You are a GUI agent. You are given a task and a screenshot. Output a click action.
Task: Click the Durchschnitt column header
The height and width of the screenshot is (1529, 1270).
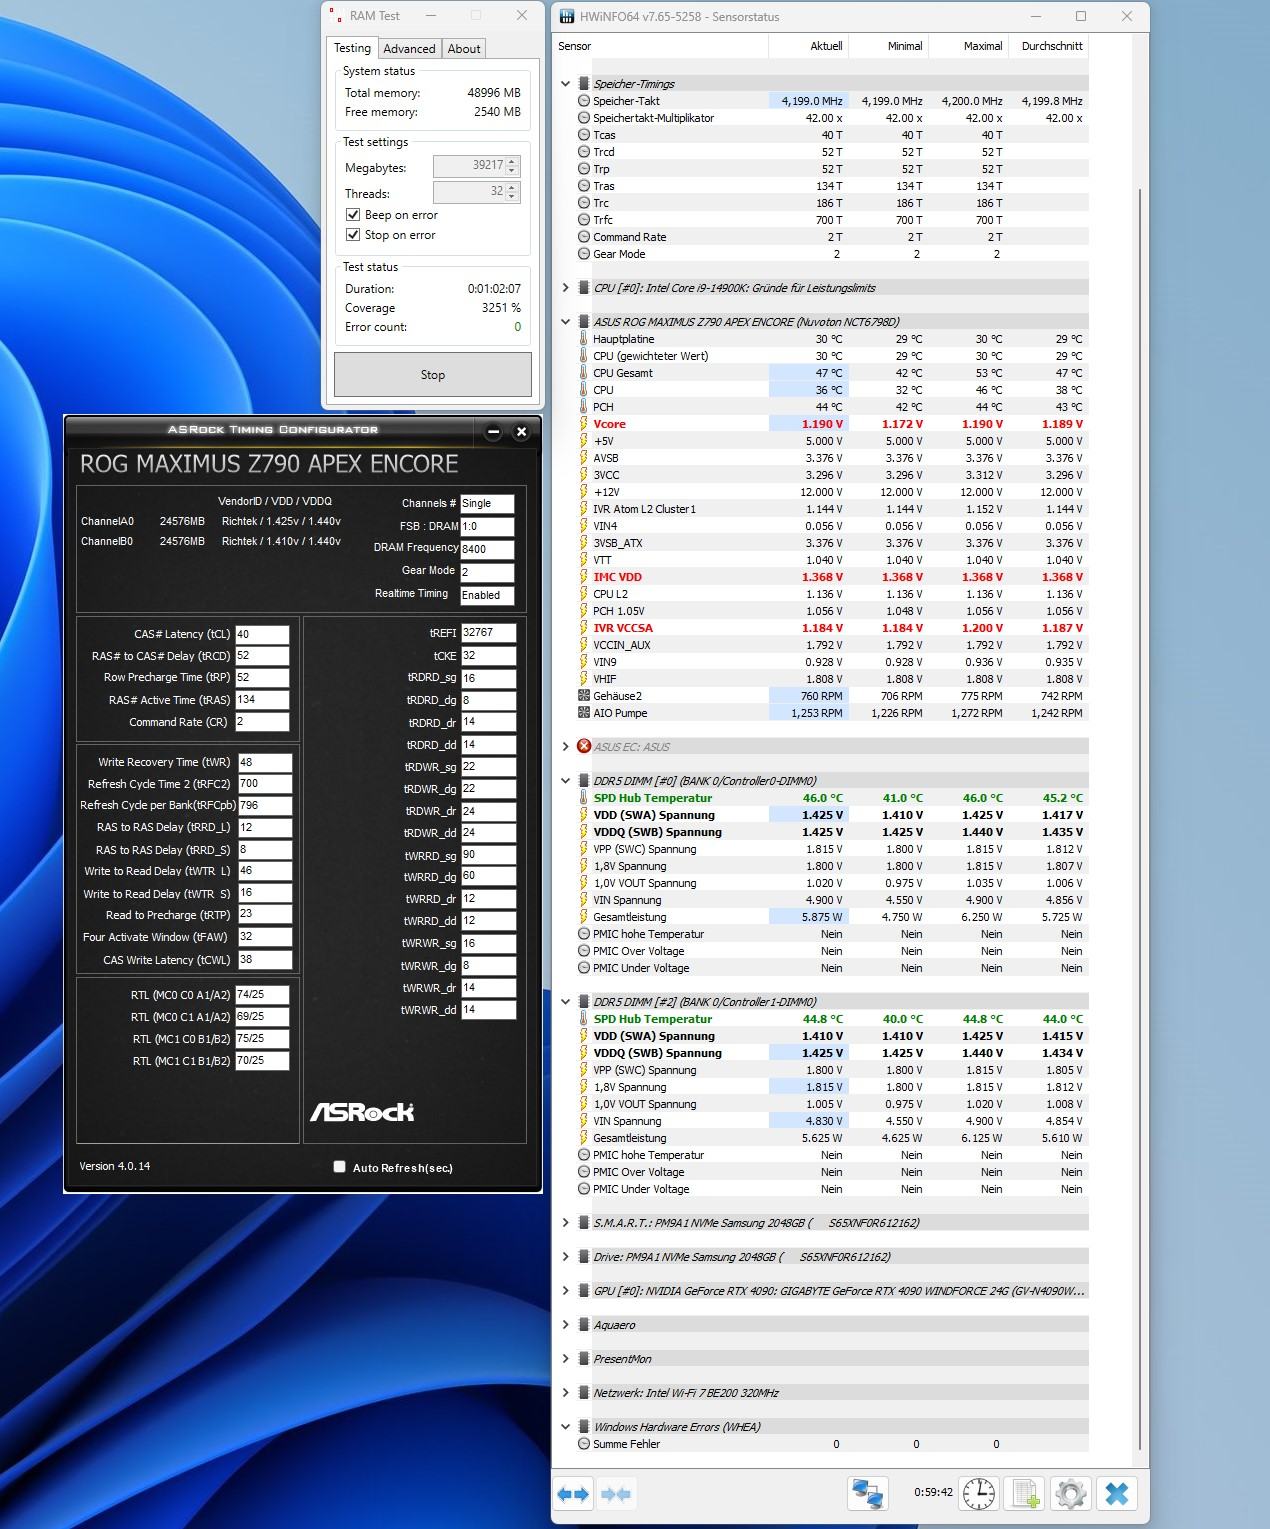pyautogui.click(x=1049, y=46)
